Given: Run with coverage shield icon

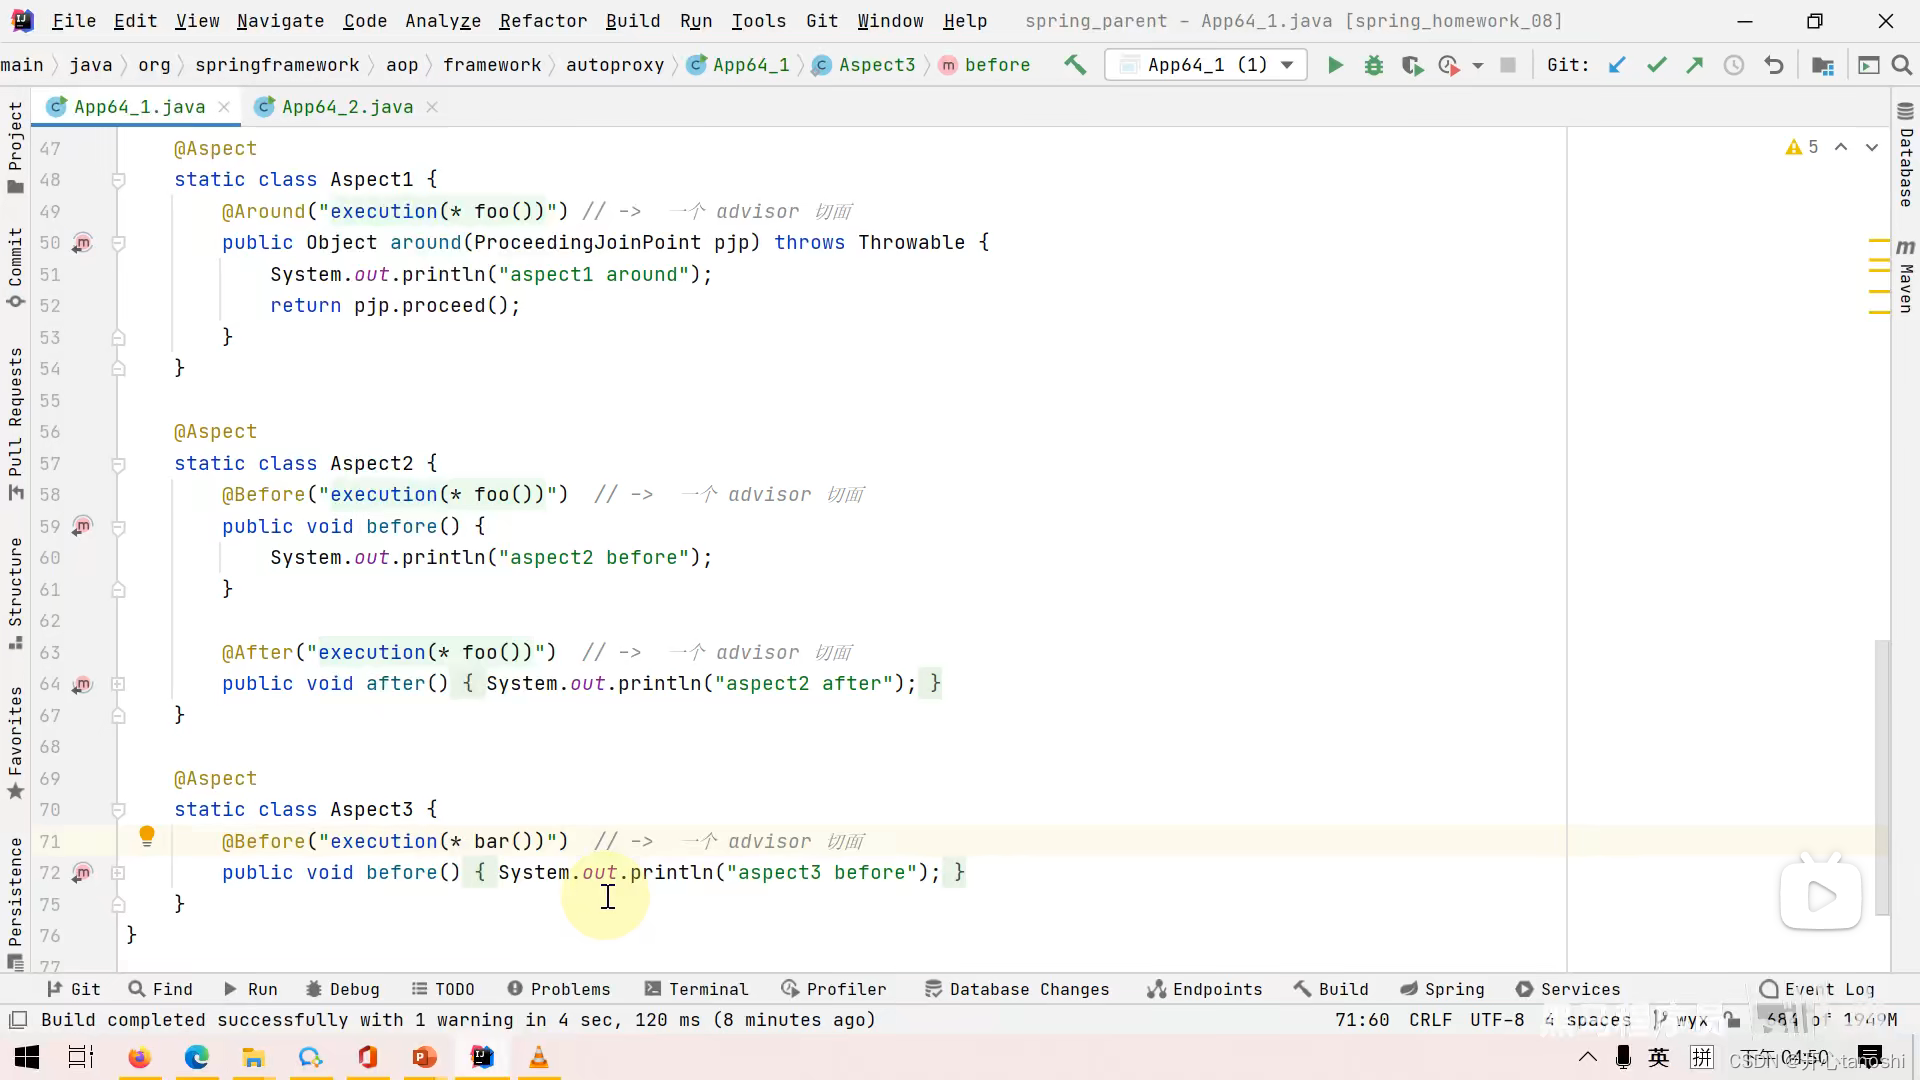Looking at the screenshot, I should tap(1412, 66).
